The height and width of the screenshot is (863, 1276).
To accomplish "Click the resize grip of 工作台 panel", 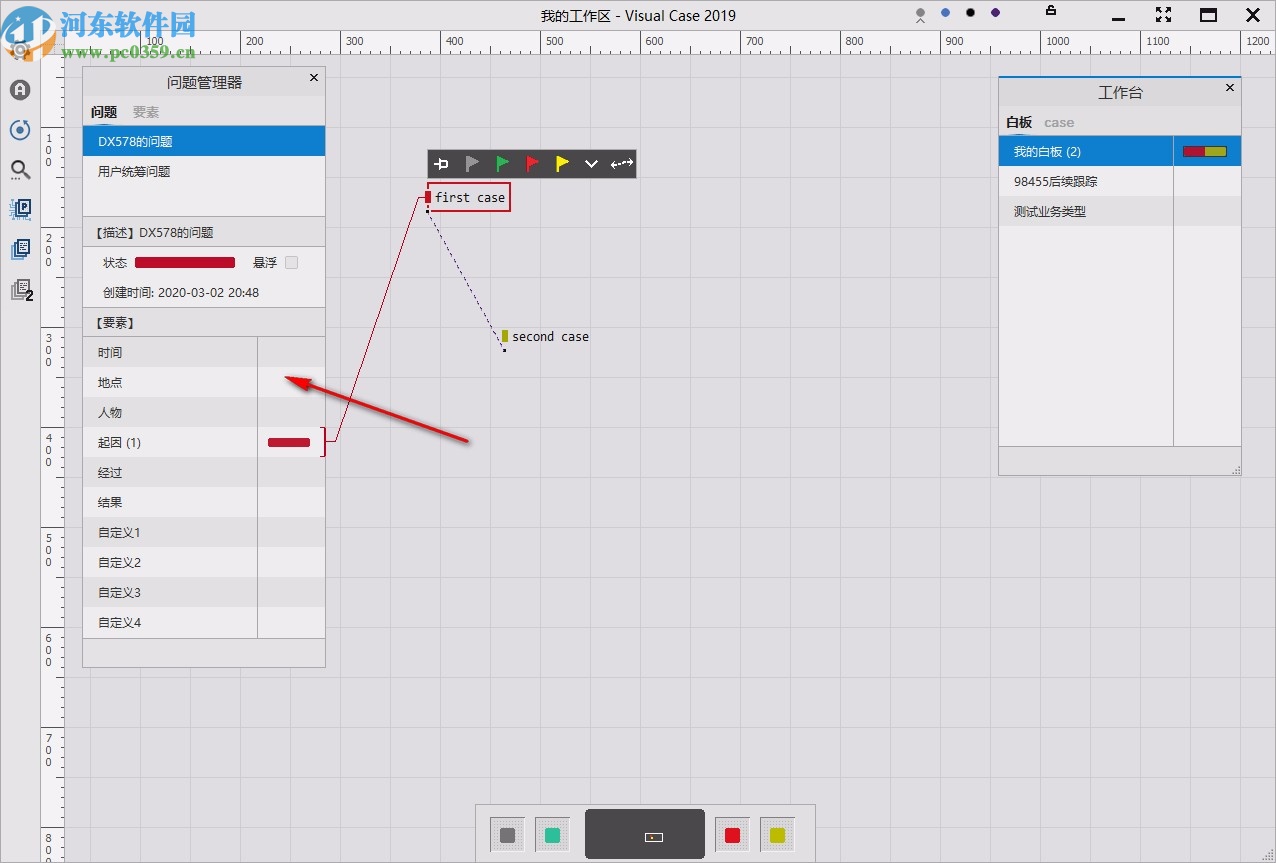I will [x=1235, y=469].
